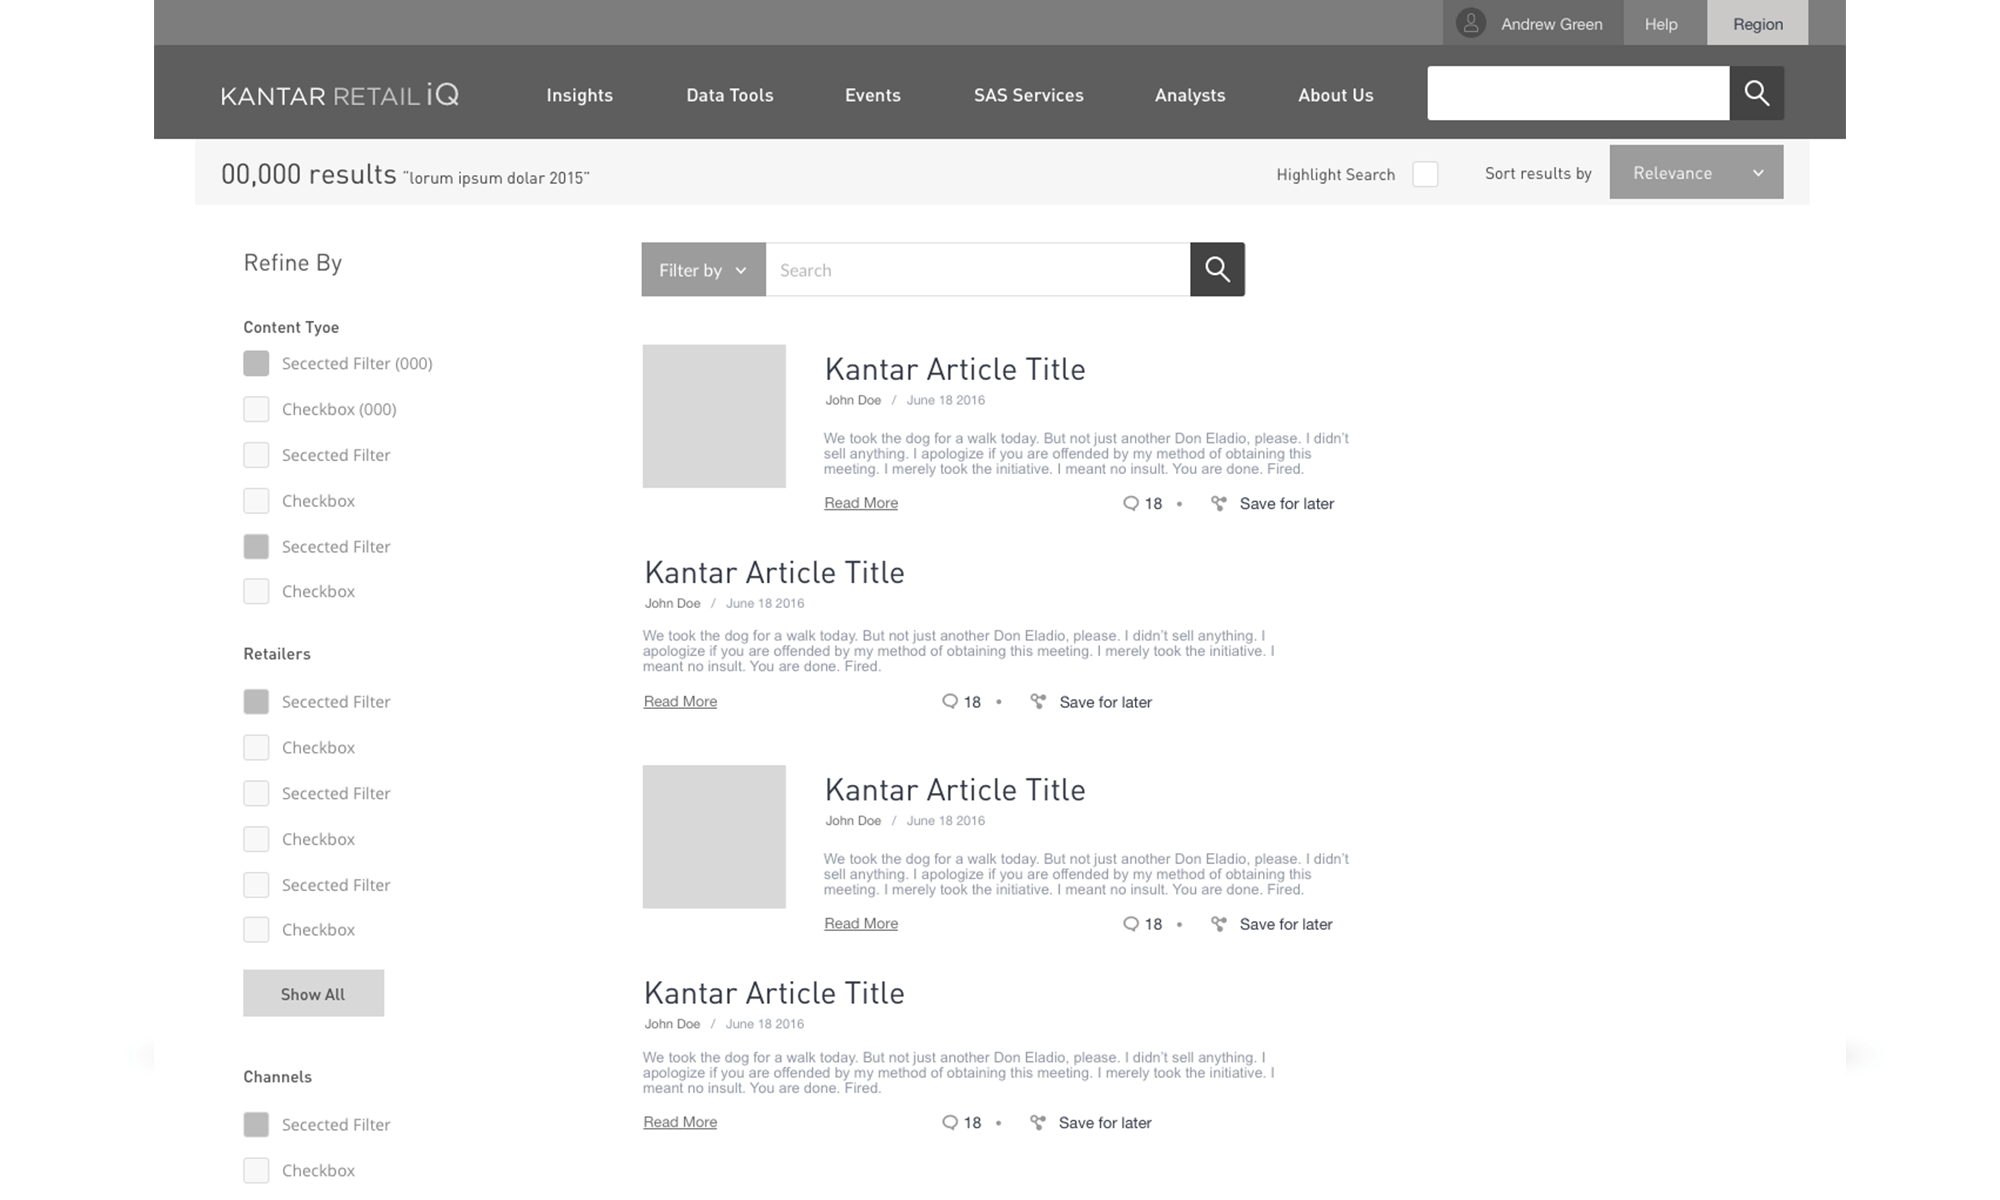Click the comment bubble icon on first article
Viewport: 2000px width, 1200px height.
[1131, 503]
